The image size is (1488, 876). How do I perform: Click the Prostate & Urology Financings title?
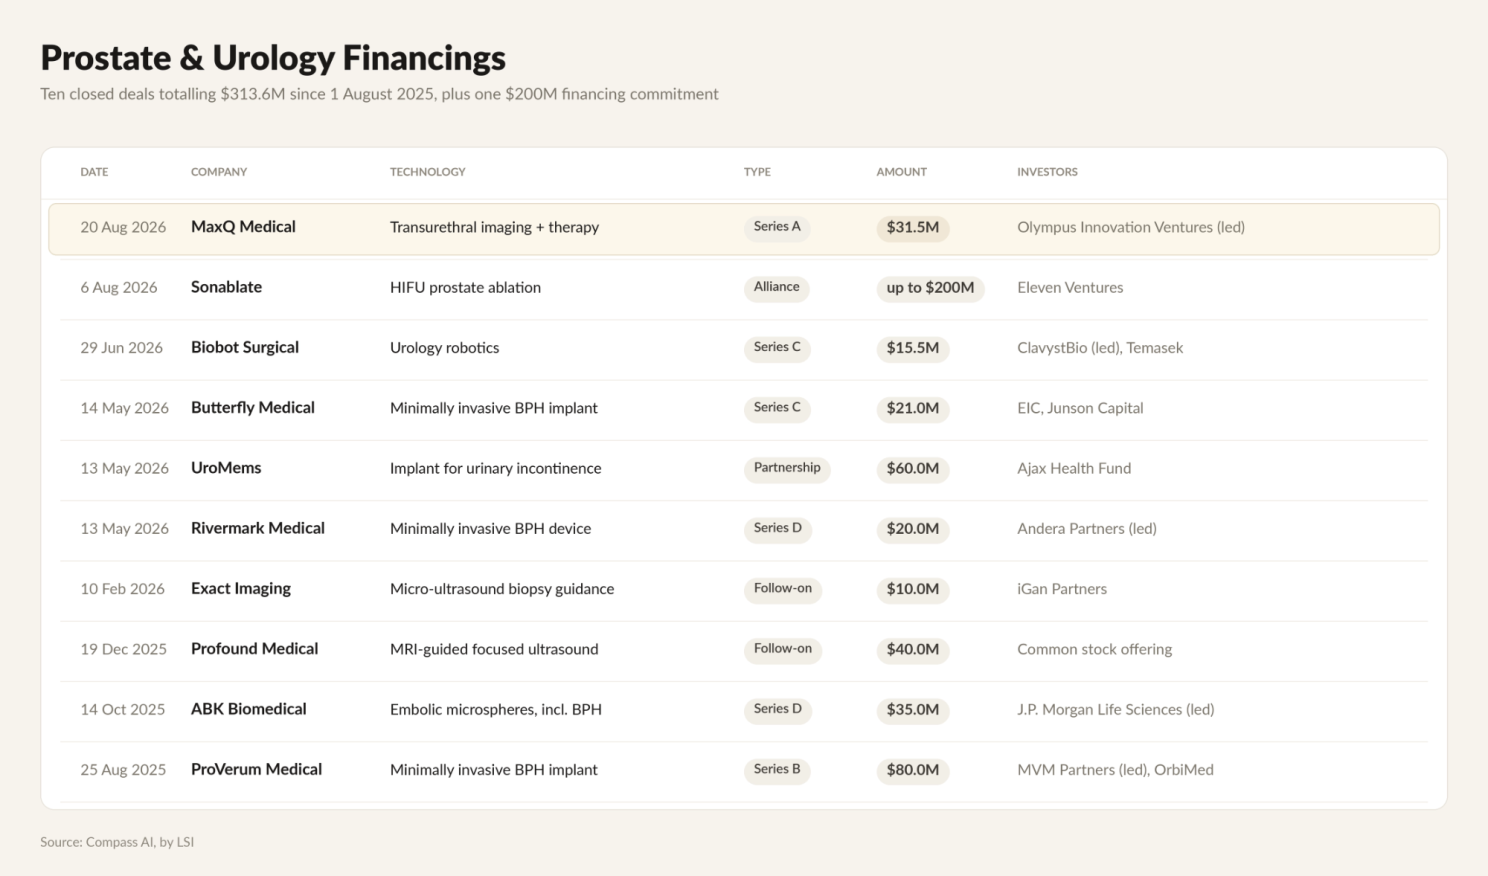click(x=273, y=58)
